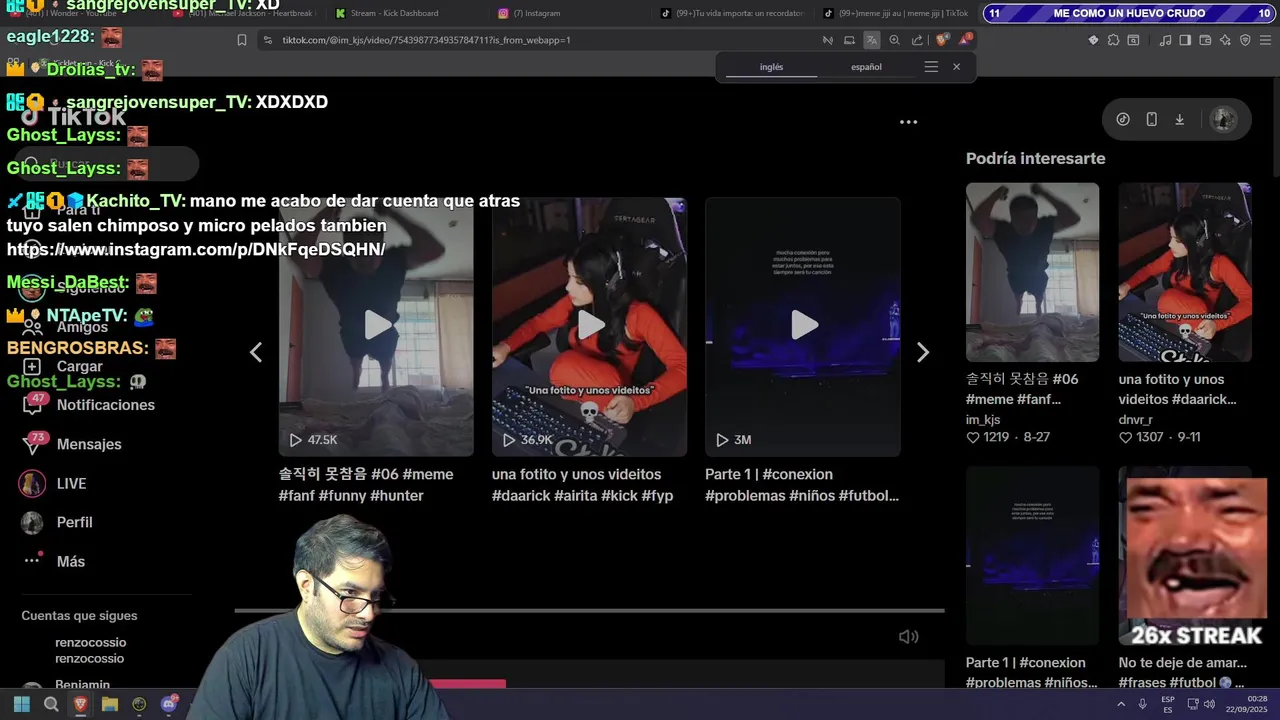
Task: Open recommended 'Parte 1 | #conexion' thumbnail
Action: (1032, 555)
